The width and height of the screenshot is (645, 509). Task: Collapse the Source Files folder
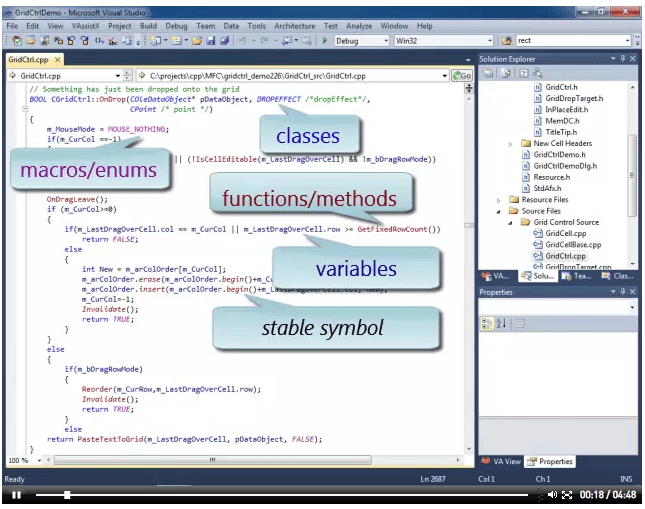(499, 211)
